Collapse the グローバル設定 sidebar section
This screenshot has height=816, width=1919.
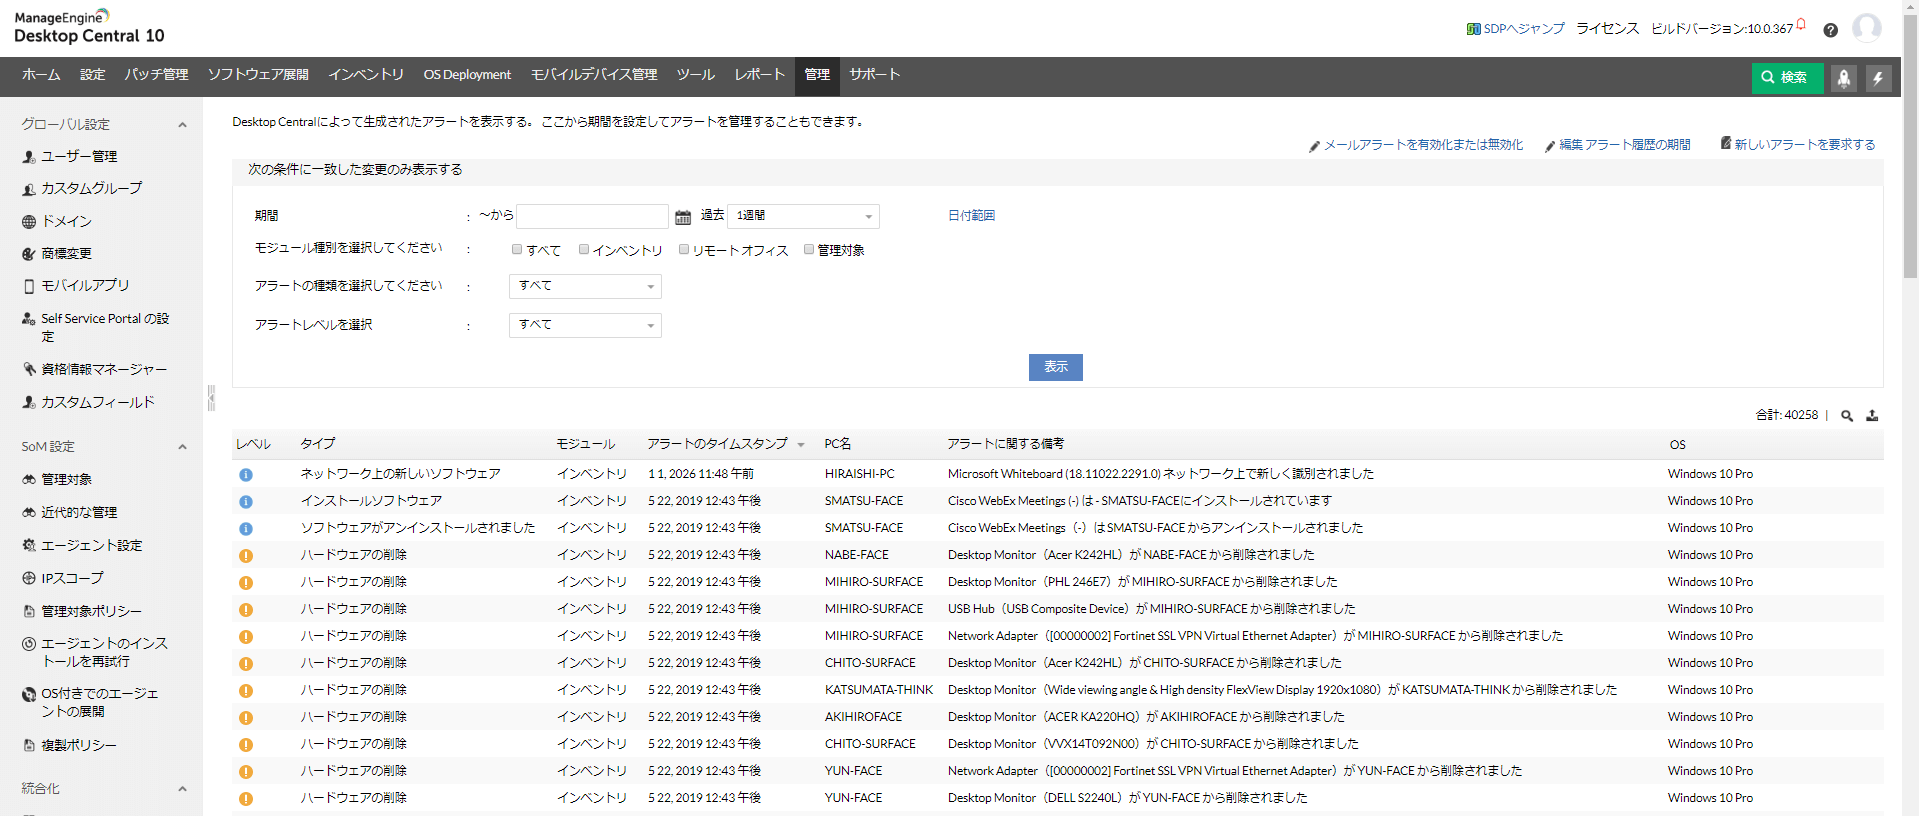182,125
